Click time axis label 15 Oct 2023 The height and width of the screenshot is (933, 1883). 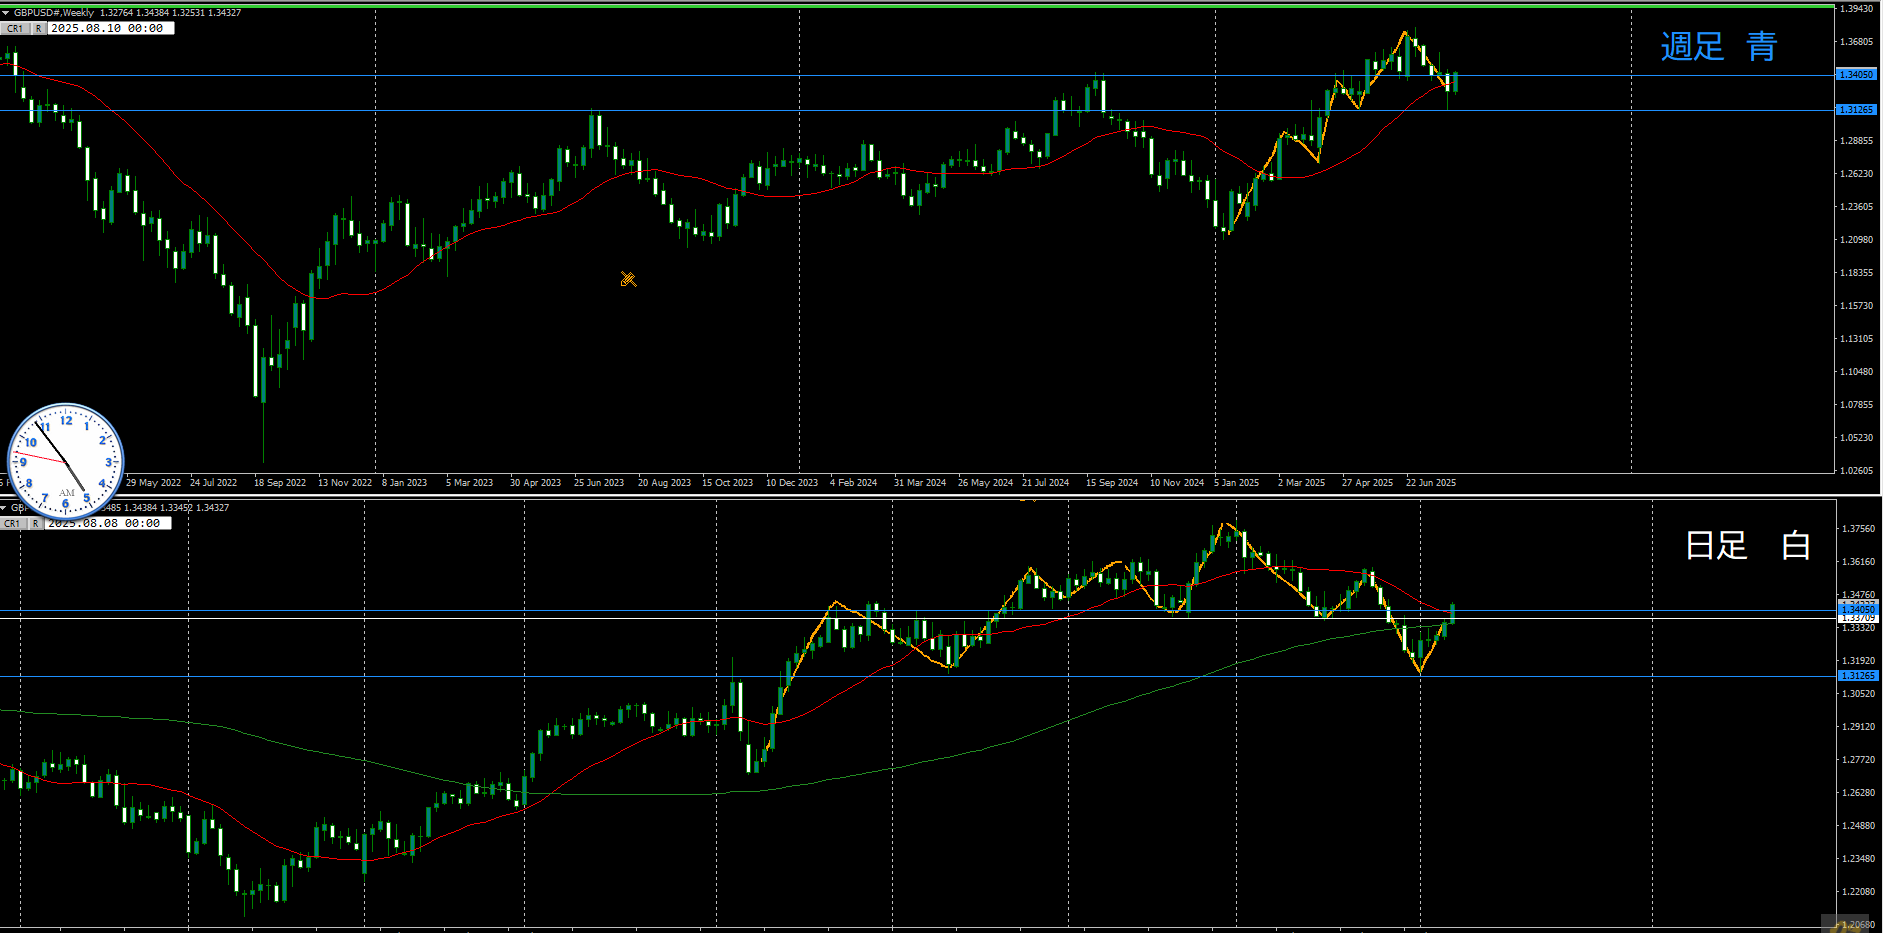[x=727, y=483]
